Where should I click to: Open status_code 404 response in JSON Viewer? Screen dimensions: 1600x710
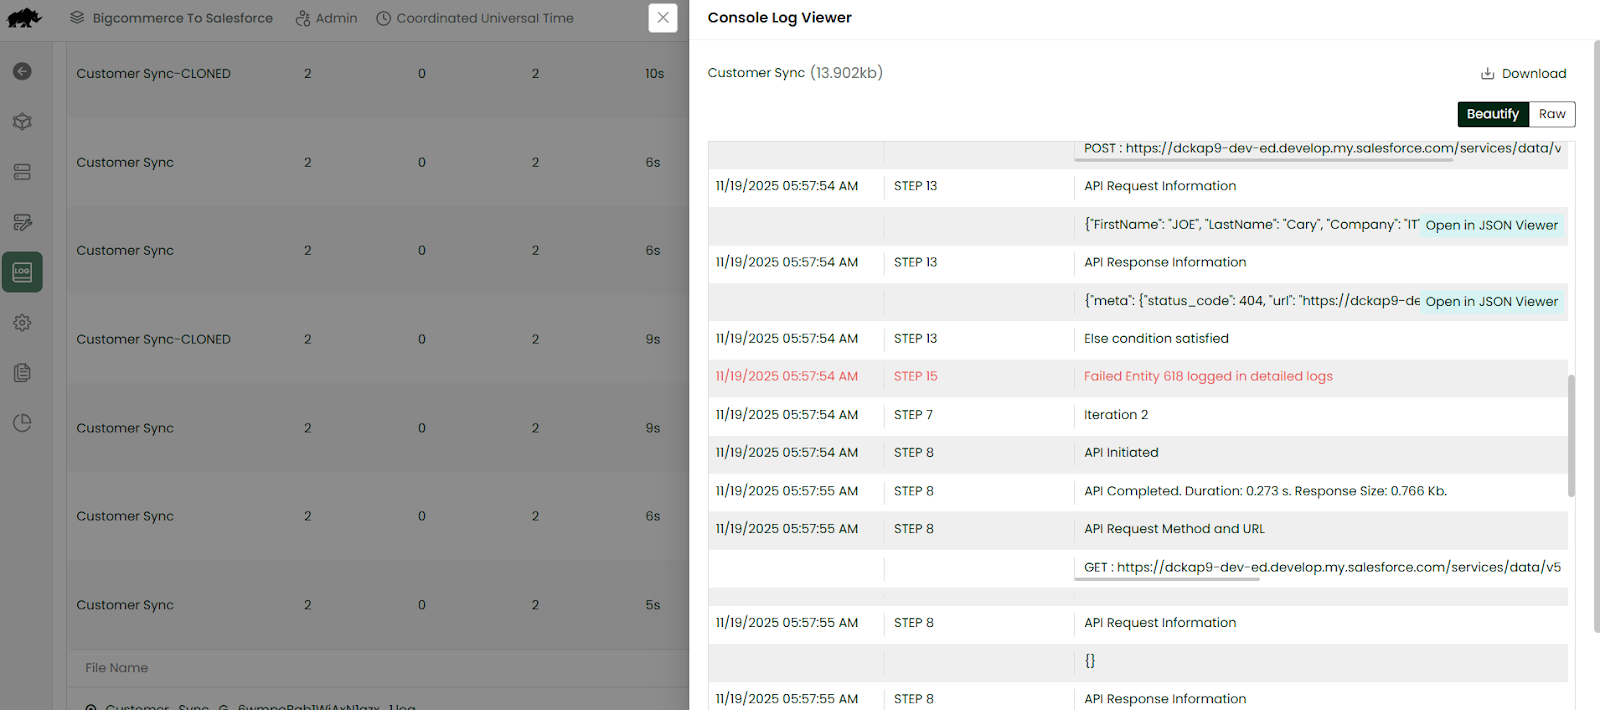tap(1491, 301)
